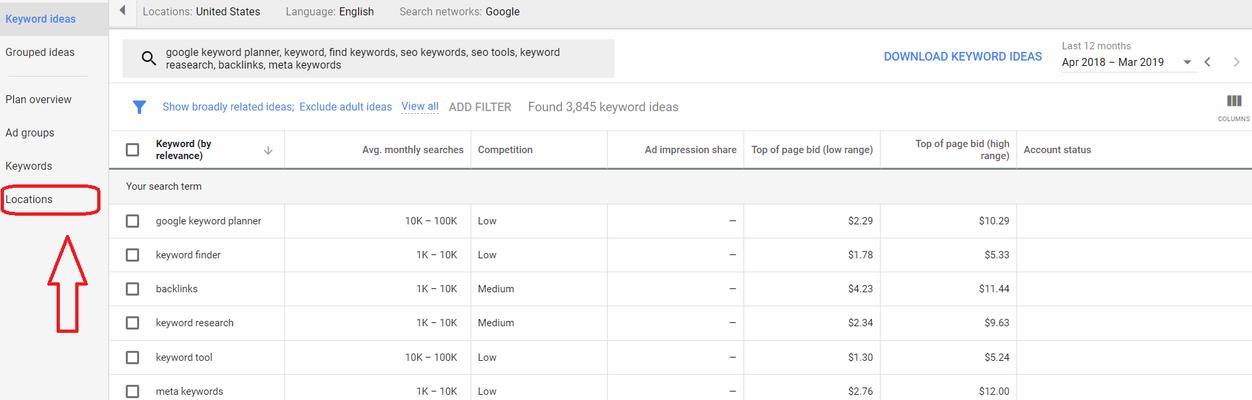
Task: Open the filter funnel icon
Action: click(140, 107)
